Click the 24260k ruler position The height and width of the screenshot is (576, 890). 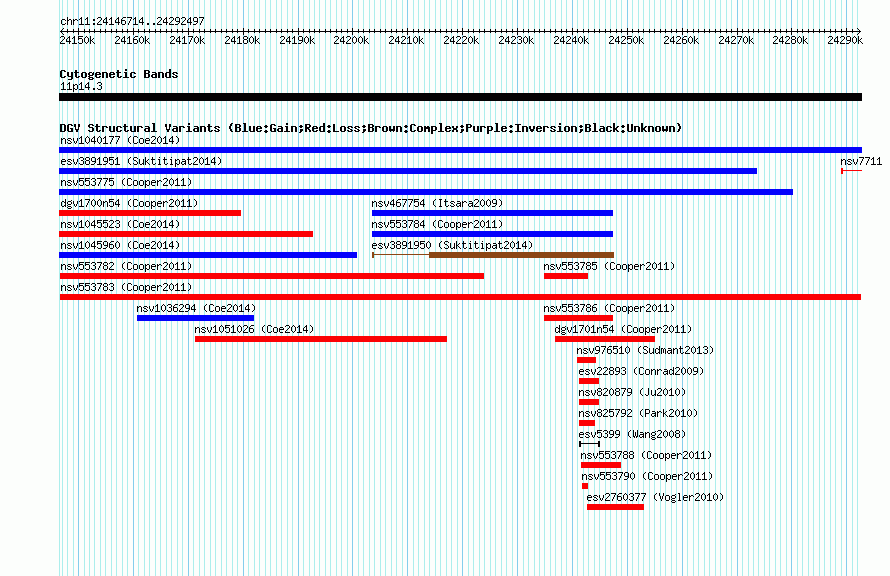pyautogui.click(x=681, y=40)
